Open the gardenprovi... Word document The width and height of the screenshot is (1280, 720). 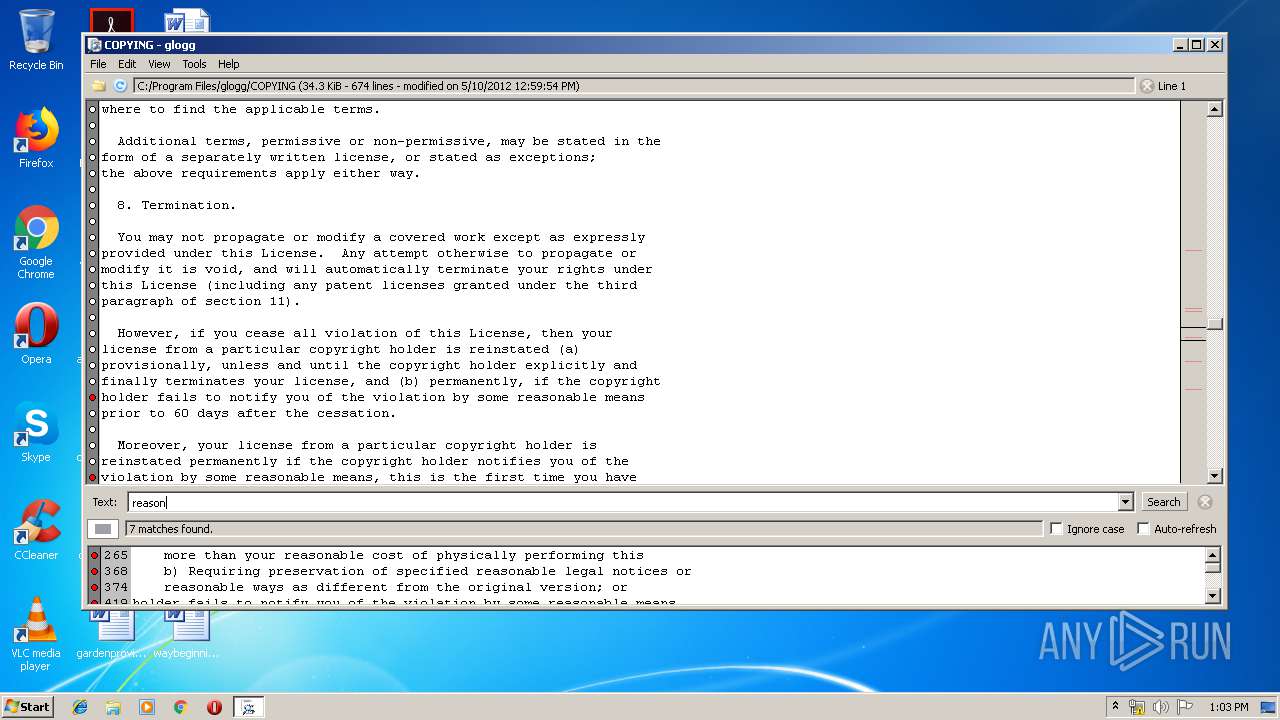[x=112, y=633]
